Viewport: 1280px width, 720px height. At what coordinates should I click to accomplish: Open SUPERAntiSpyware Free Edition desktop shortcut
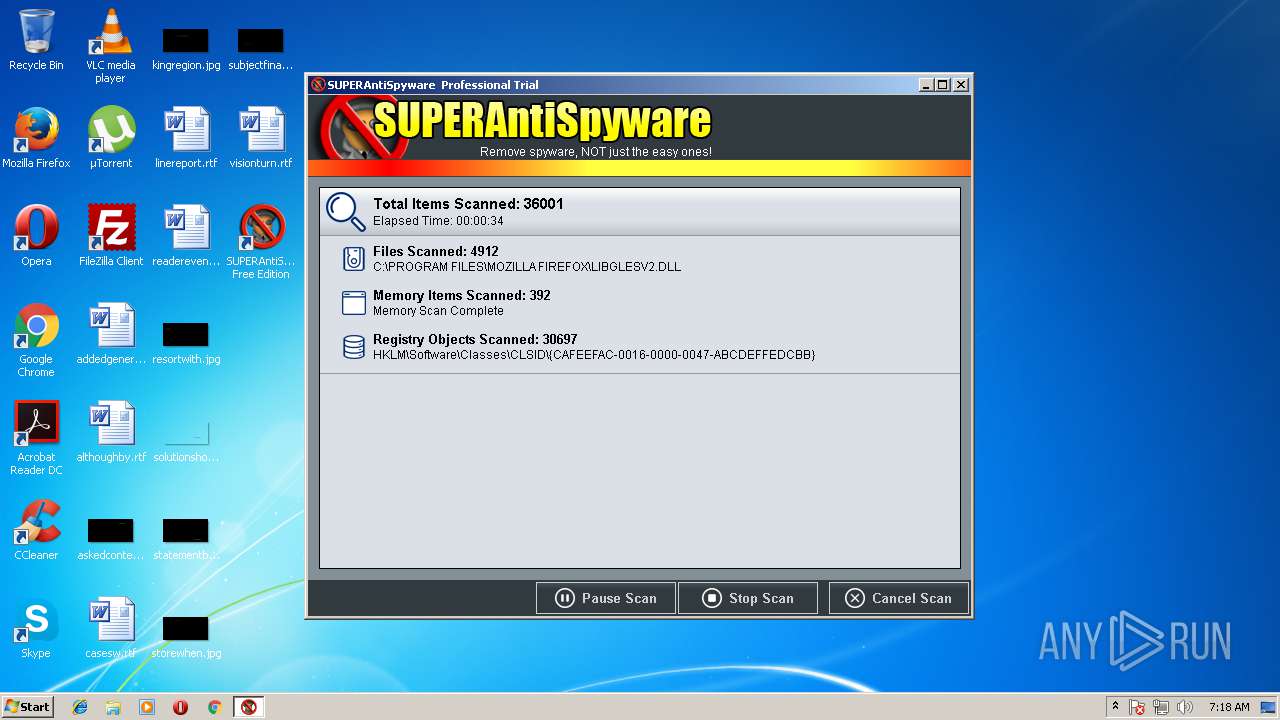click(261, 243)
